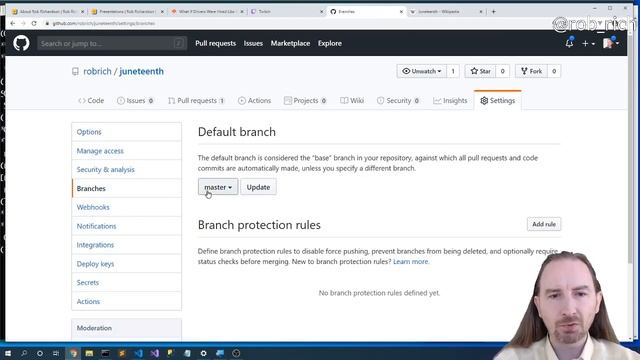Open Marketplace in top navigation
The height and width of the screenshot is (360, 640).
pos(290,43)
